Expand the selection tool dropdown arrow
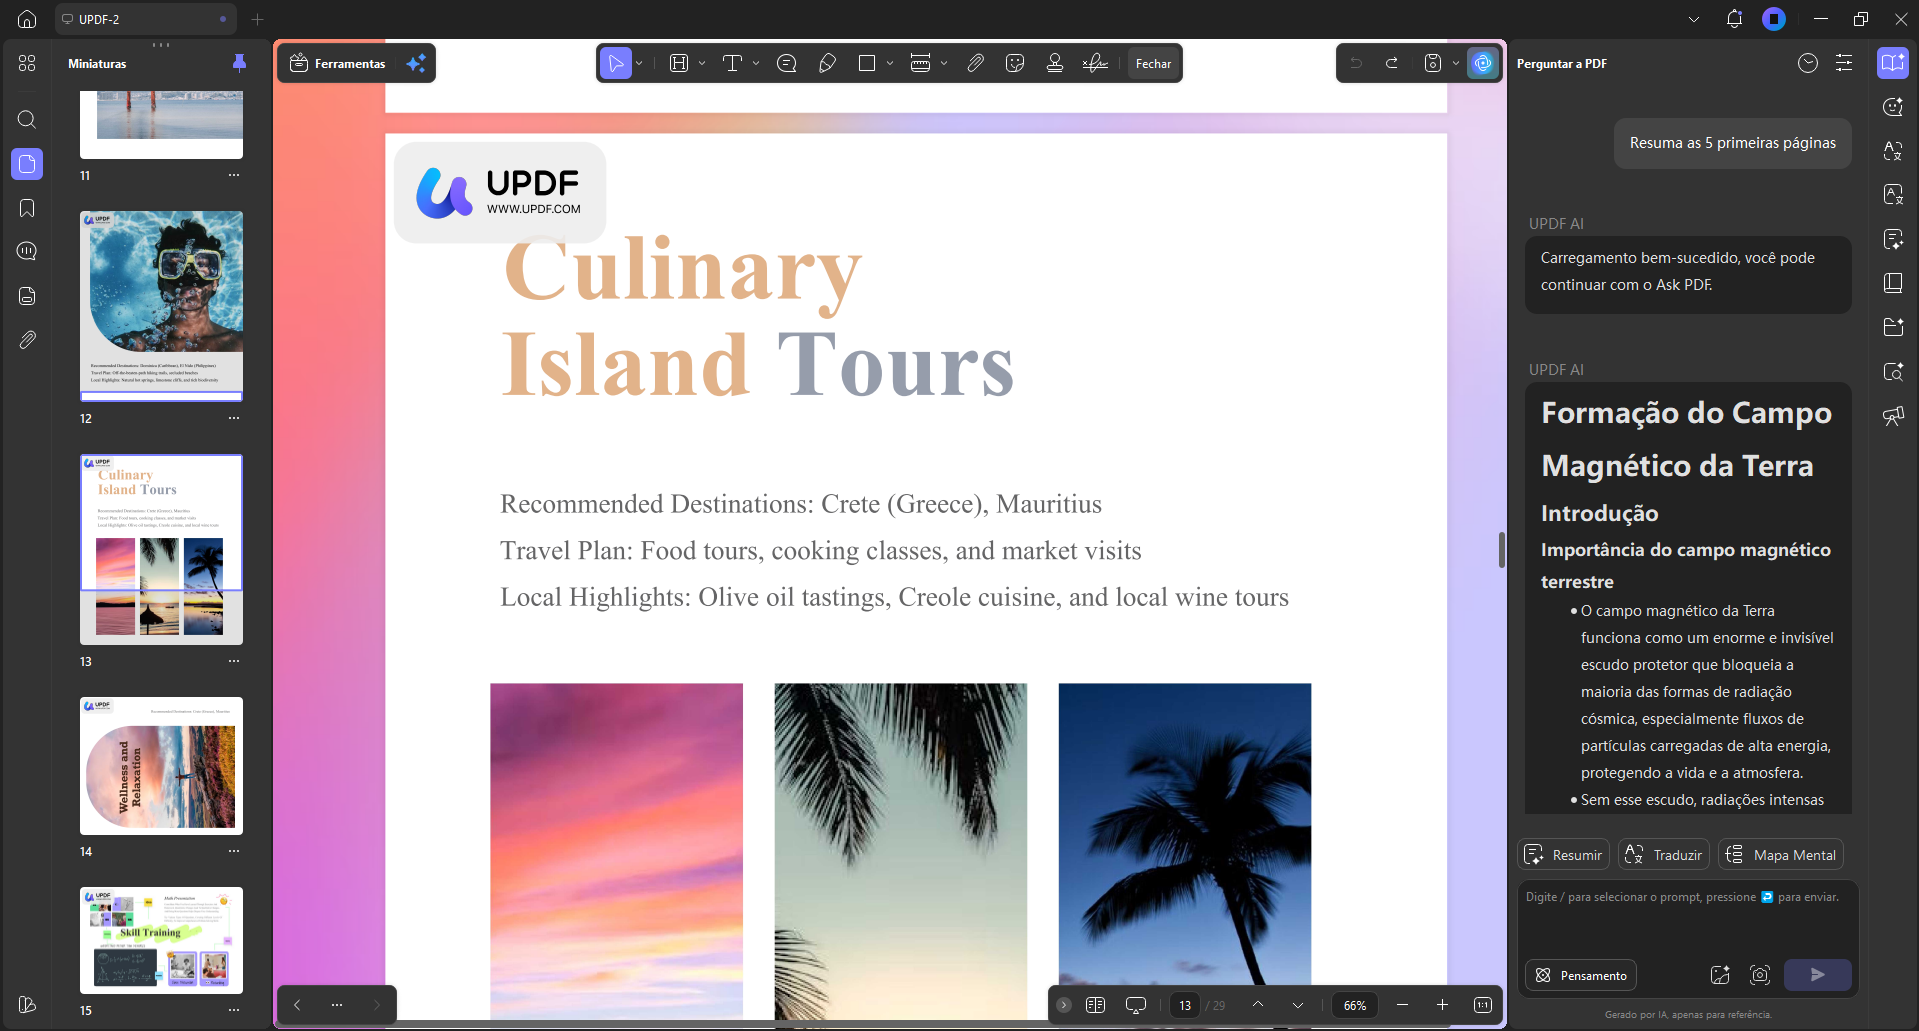Screen dimensions: 1919x1031 click(x=639, y=64)
